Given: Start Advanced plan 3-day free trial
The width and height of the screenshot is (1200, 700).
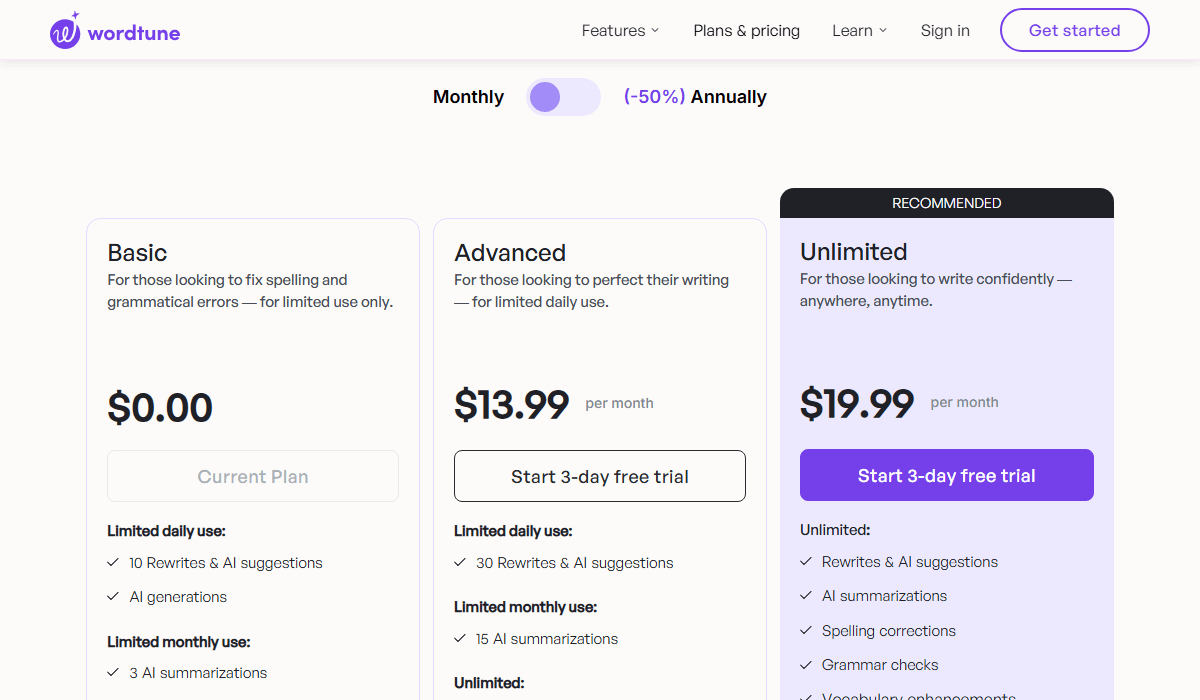Looking at the screenshot, I should [x=600, y=476].
